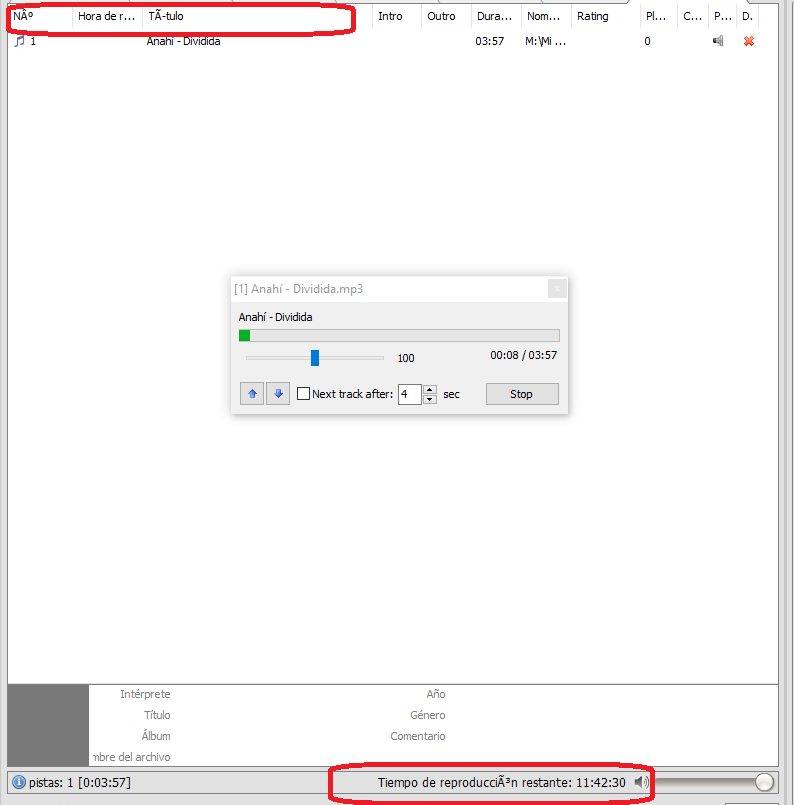
Task: Decrease the seconds with the spinner down arrow
Action: (x=430, y=399)
